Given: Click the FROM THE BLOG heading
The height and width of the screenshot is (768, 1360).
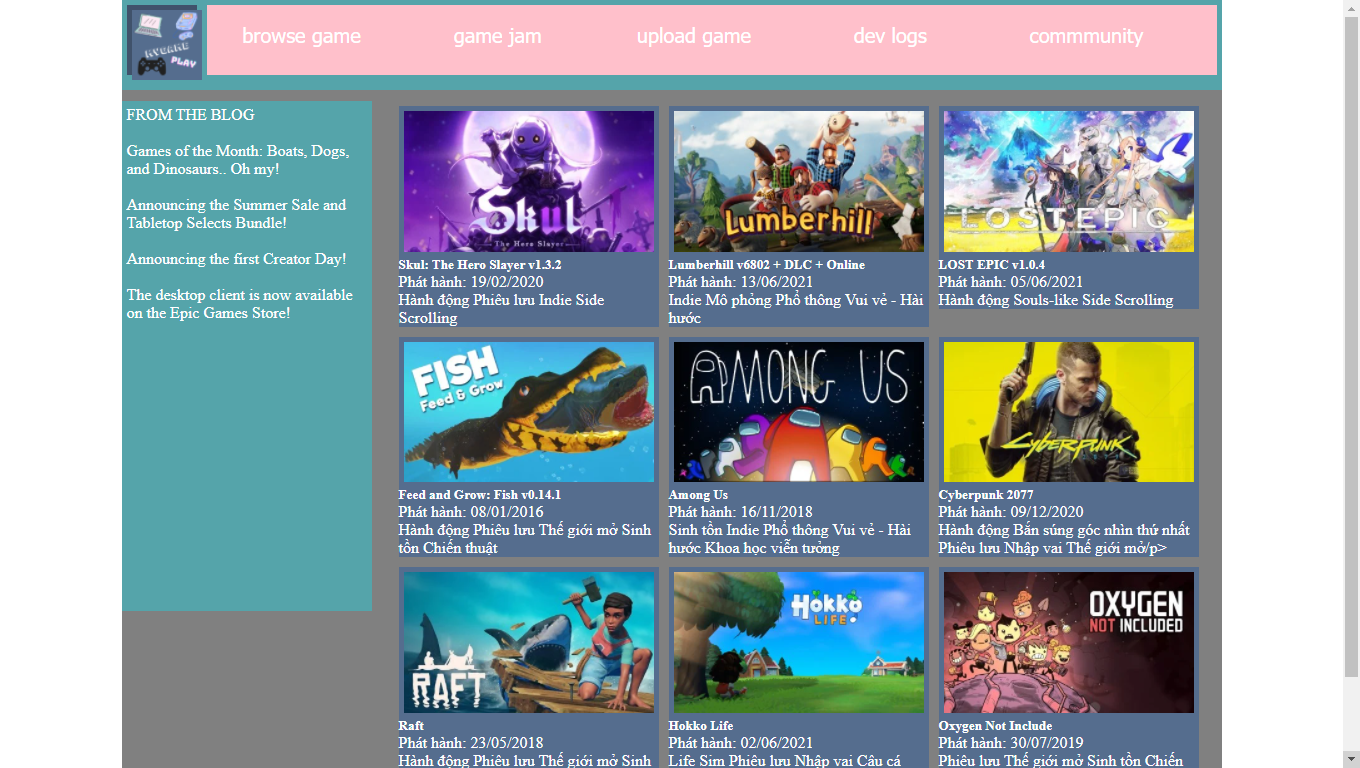Looking at the screenshot, I should [191, 115].
